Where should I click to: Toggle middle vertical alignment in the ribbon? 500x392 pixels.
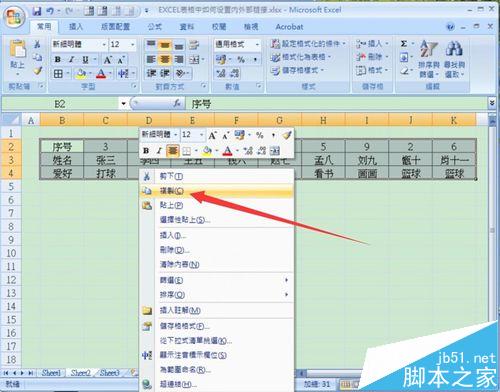[165, 45]
